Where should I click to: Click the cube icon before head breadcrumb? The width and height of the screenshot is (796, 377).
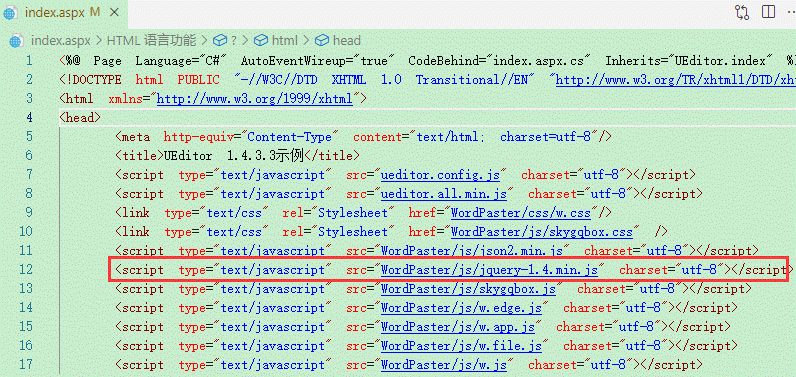[321, 40]
